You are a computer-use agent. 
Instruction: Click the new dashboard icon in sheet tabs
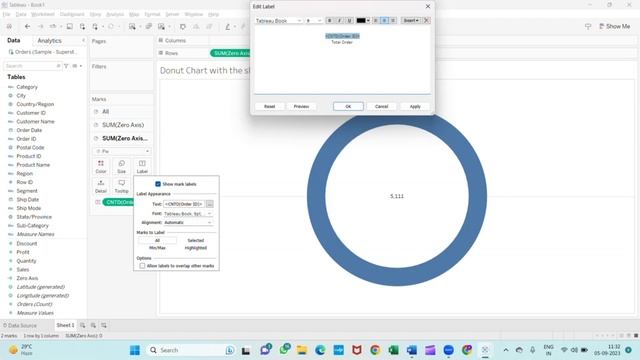click(x=93, y=325)
